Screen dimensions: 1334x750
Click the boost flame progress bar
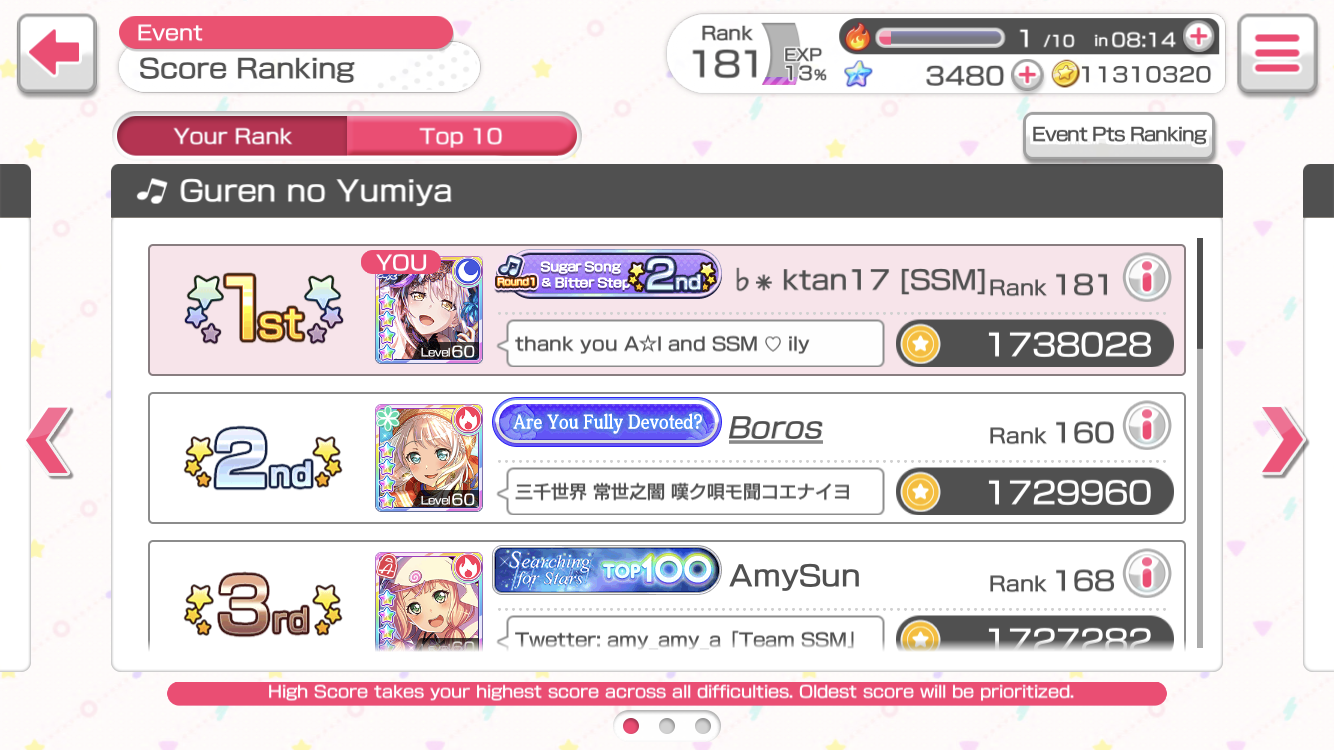click(x=940, y=38)
